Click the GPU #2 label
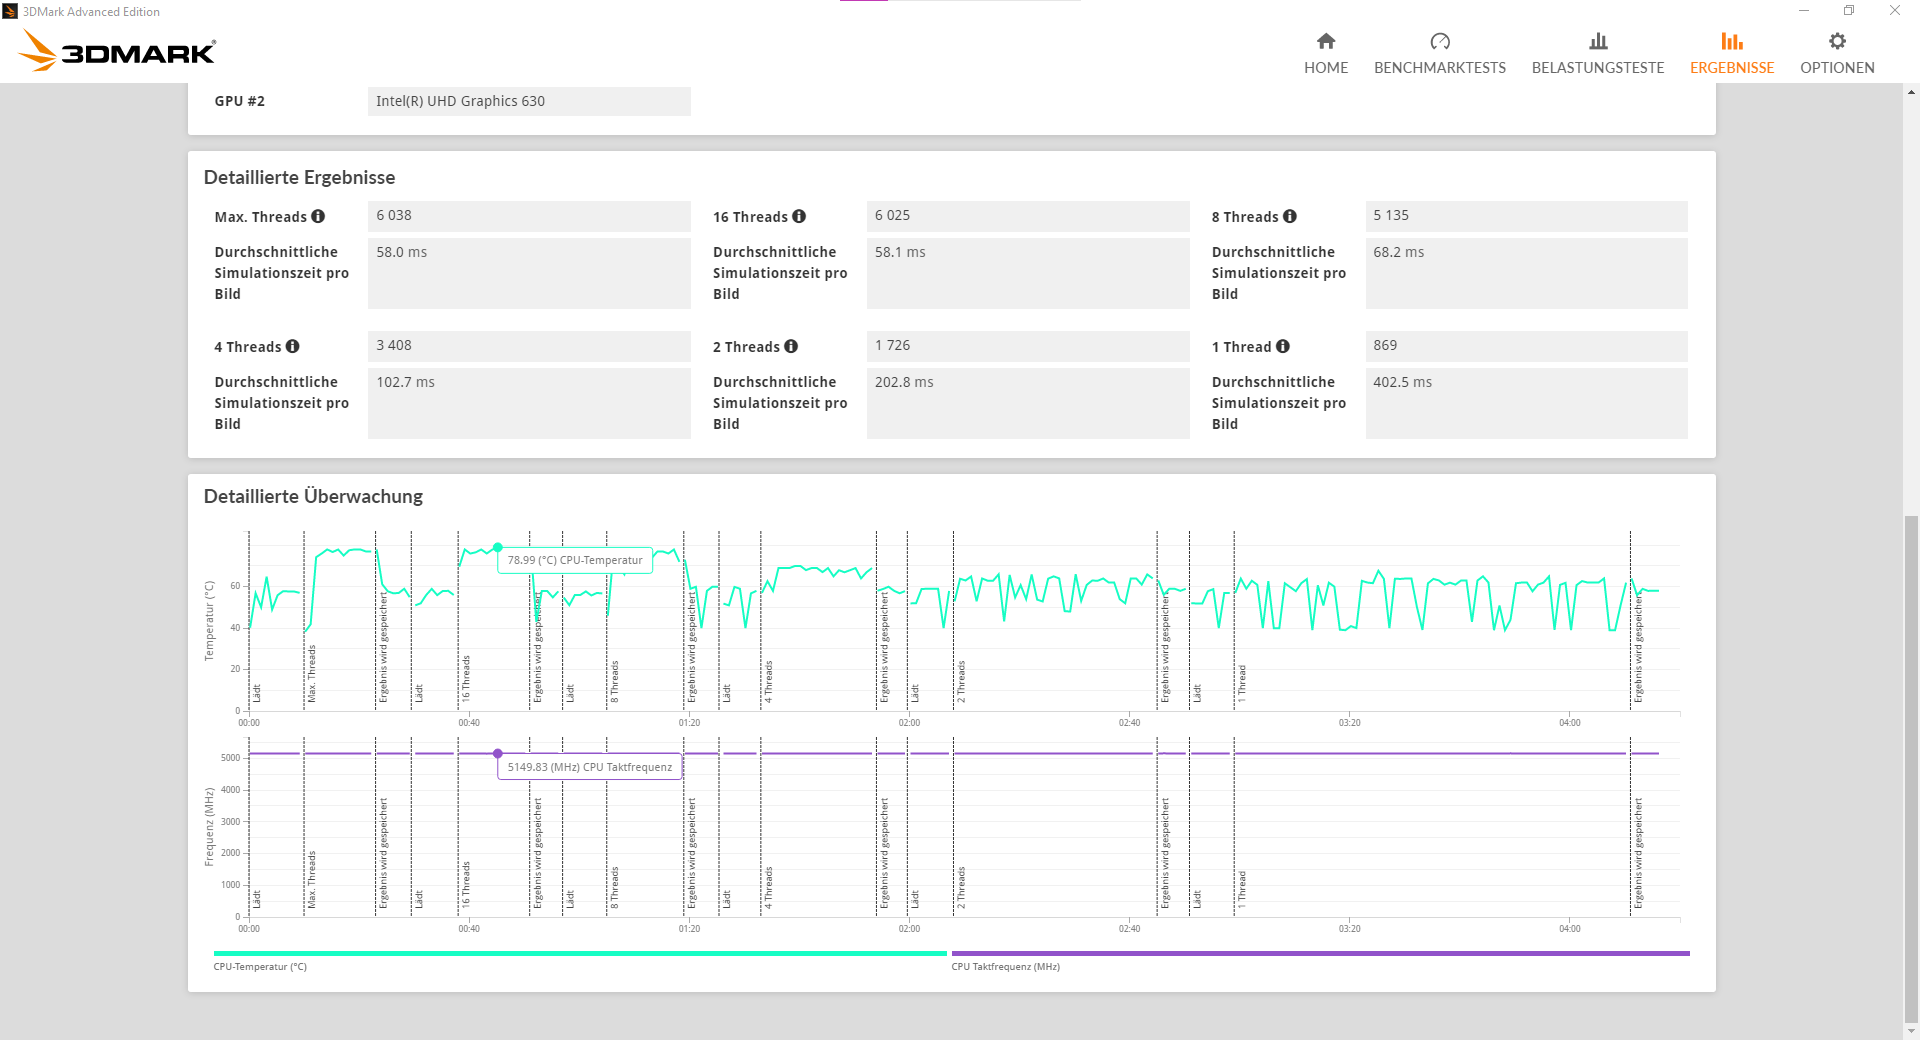1920x1040 pixels. point(240,101)
